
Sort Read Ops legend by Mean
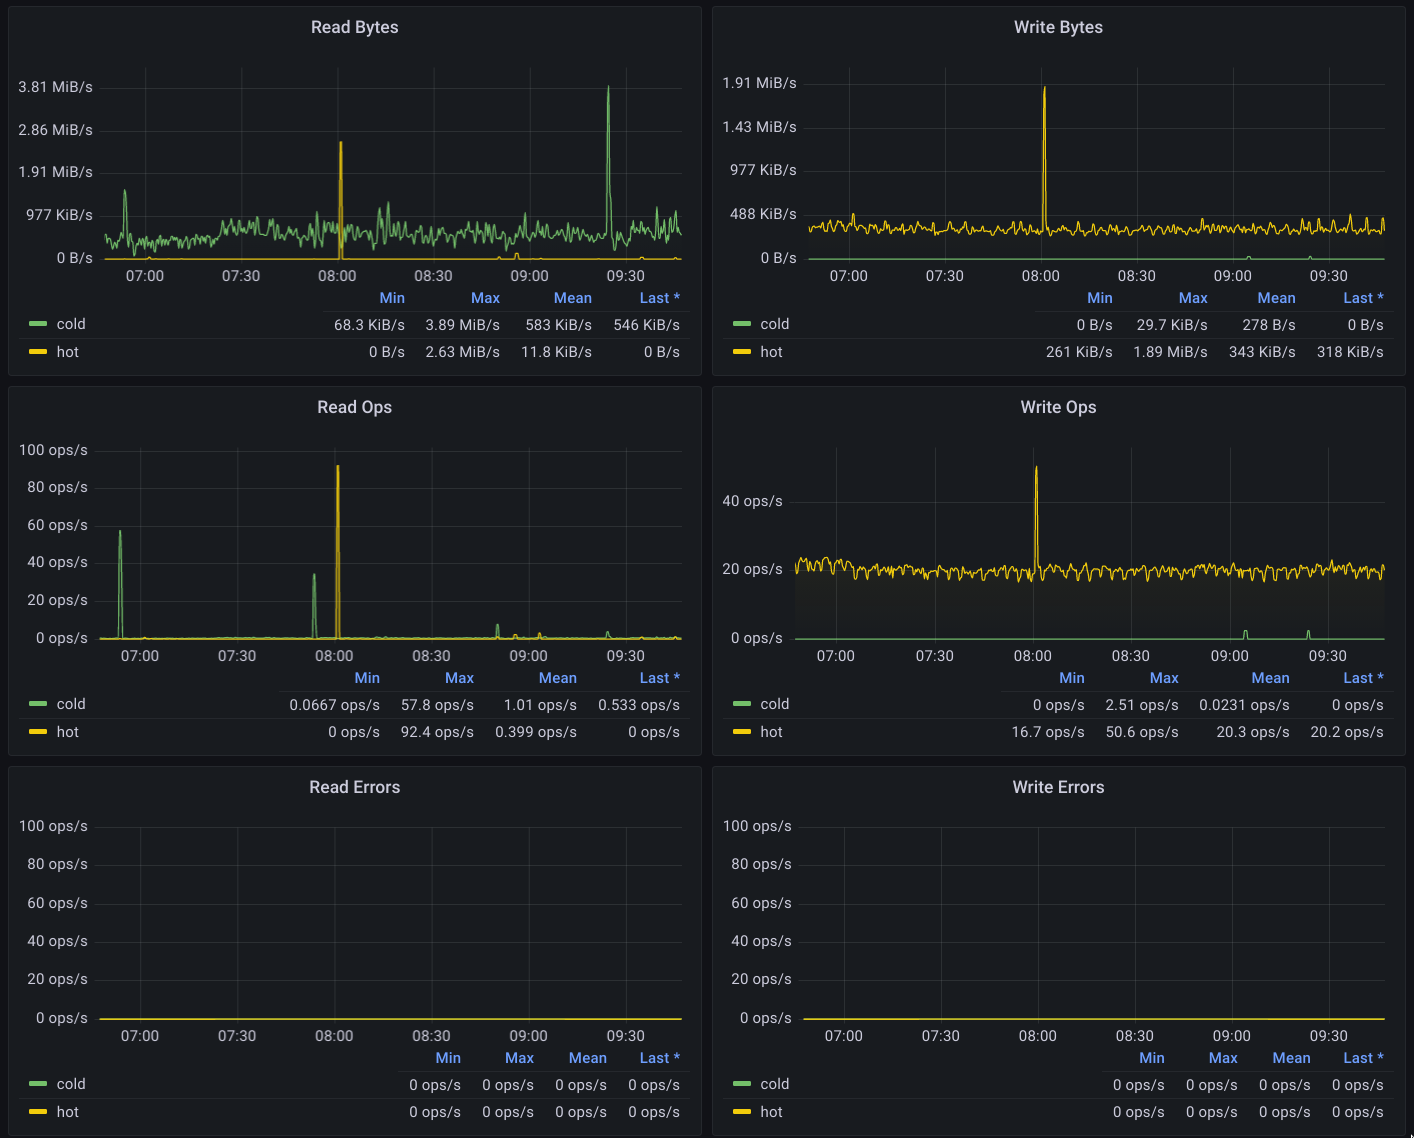pos(558,678)
